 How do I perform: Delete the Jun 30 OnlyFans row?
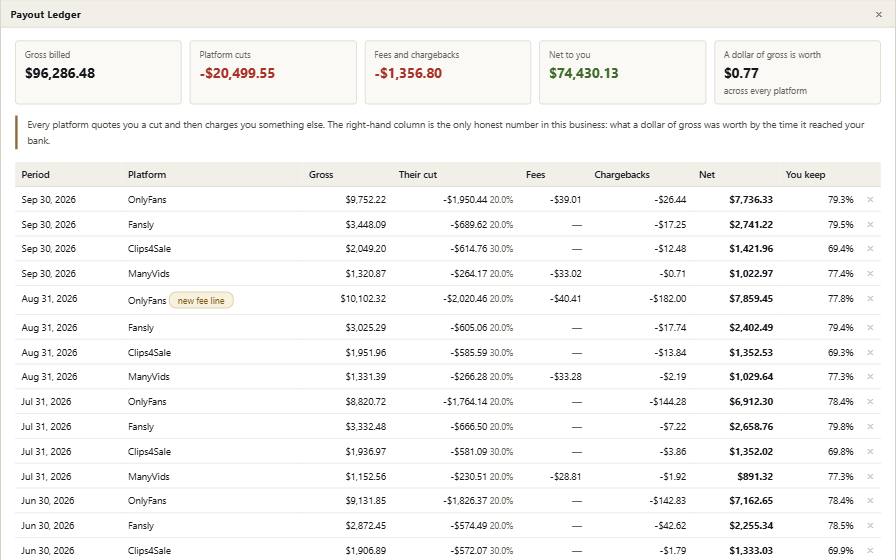870,501
